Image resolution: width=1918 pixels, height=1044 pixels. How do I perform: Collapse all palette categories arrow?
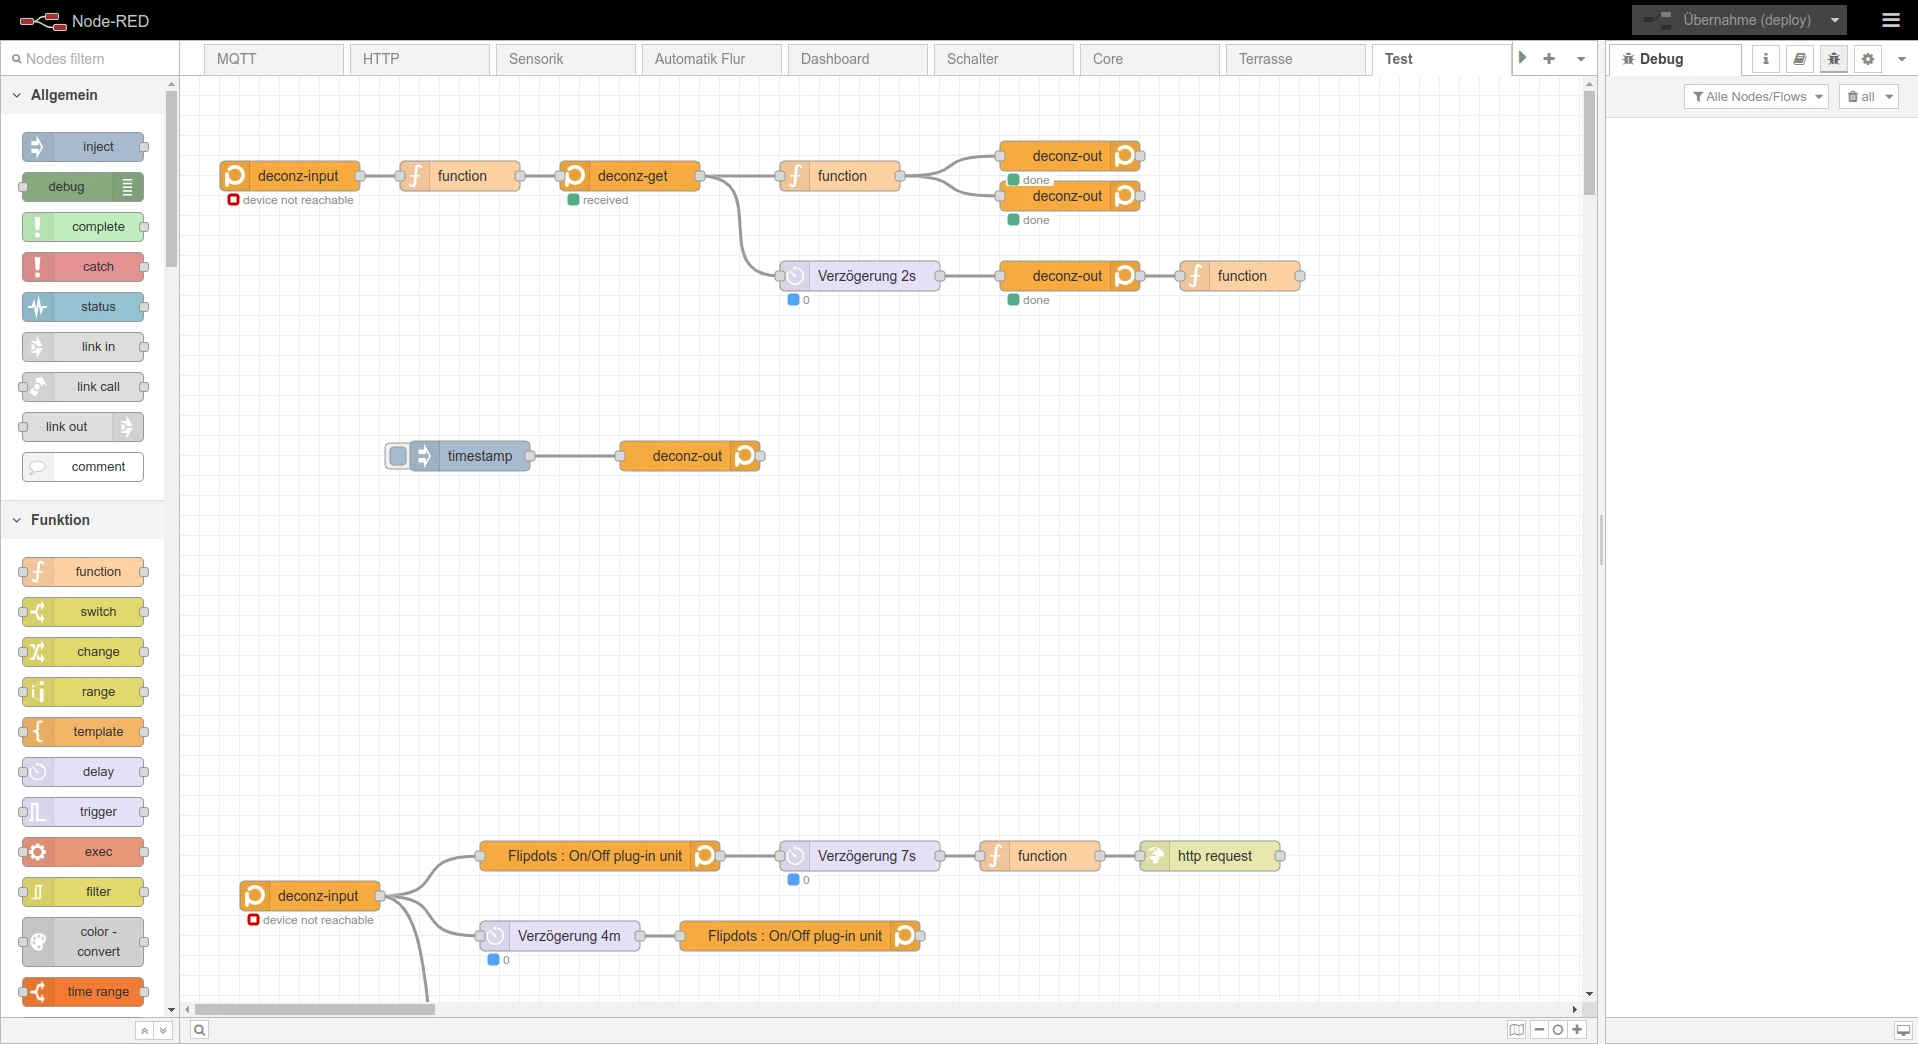point(145,1031)
